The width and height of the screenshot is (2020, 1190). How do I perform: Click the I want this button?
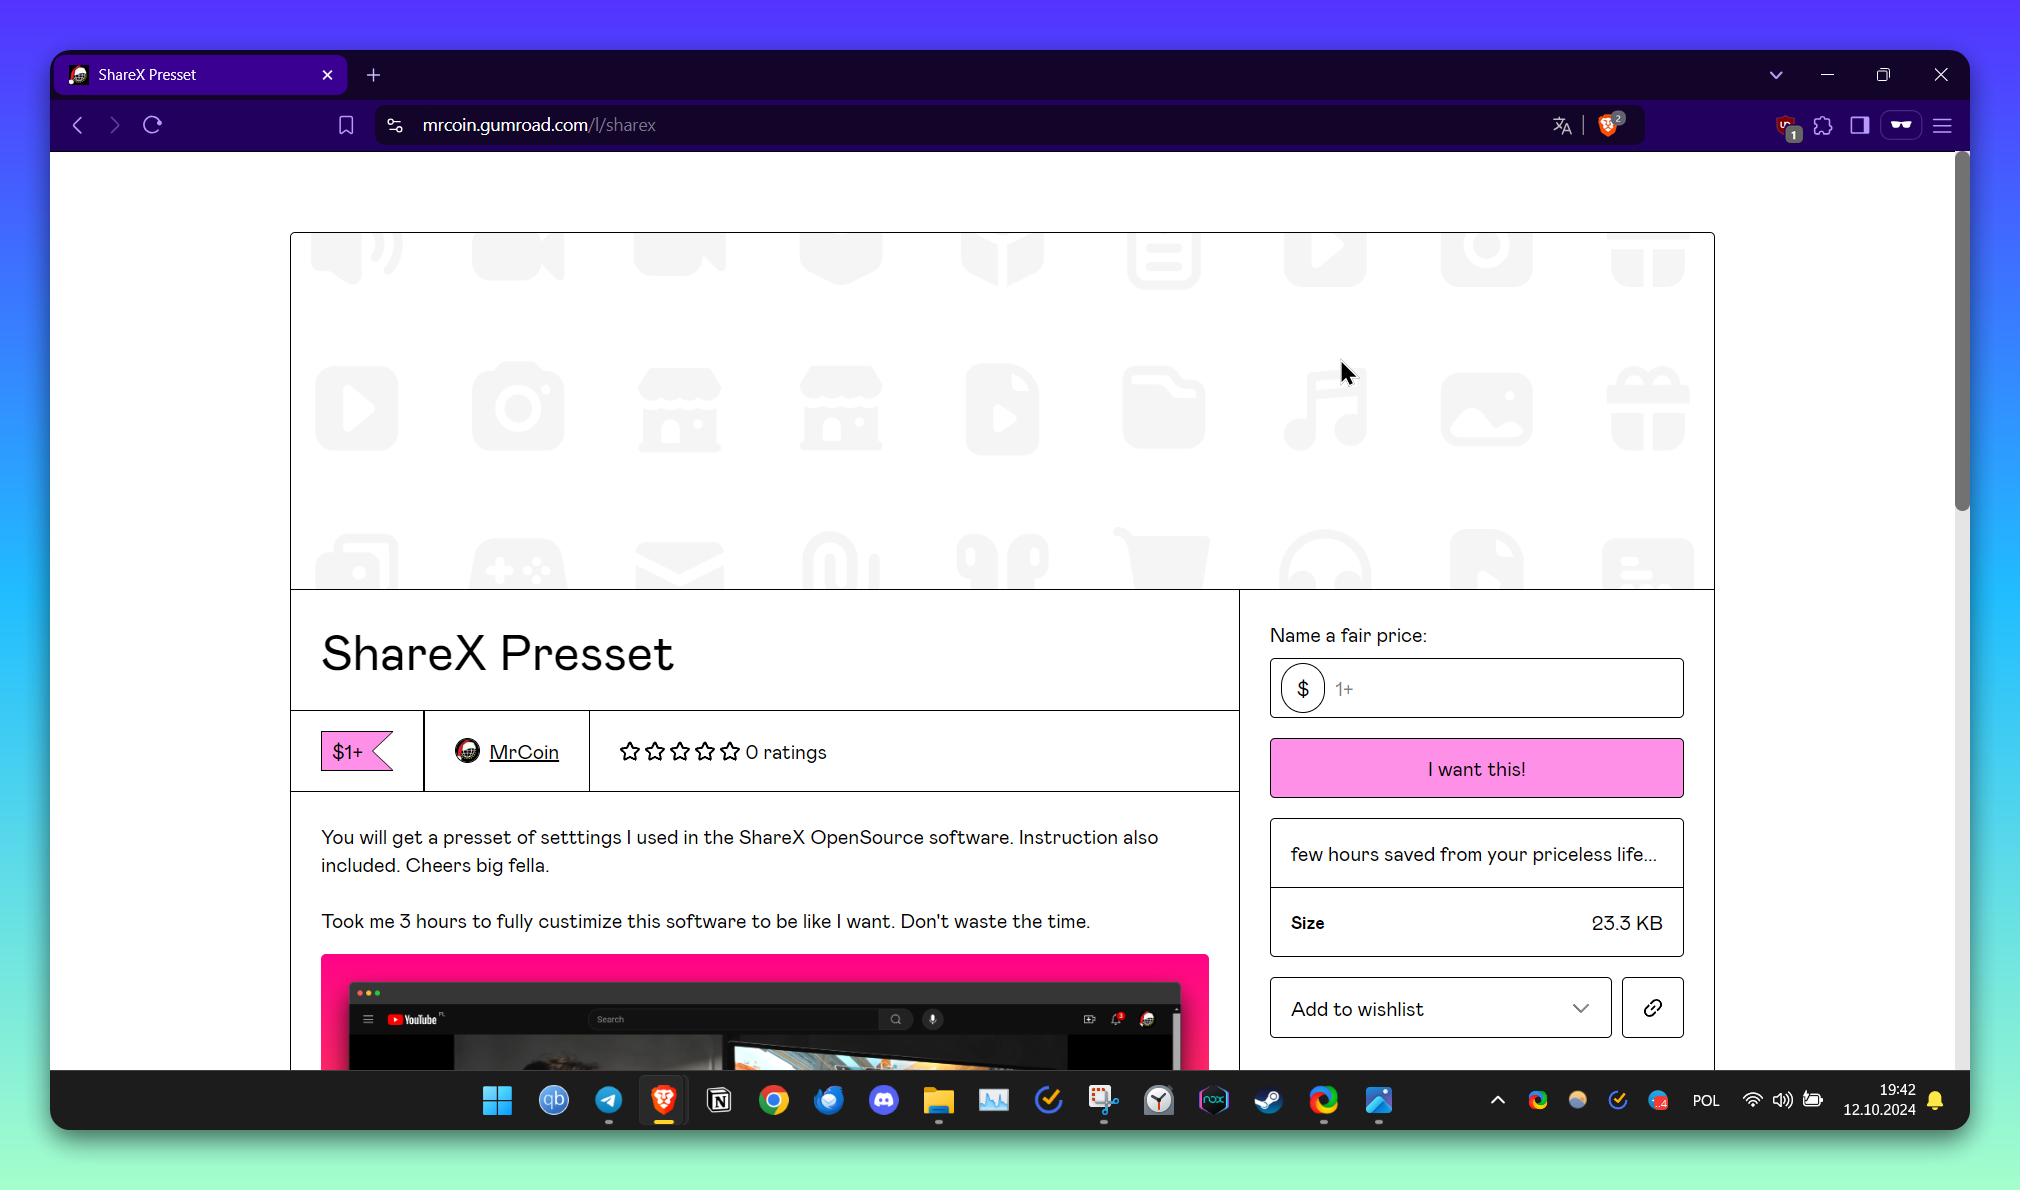[x=1476, y=768]
